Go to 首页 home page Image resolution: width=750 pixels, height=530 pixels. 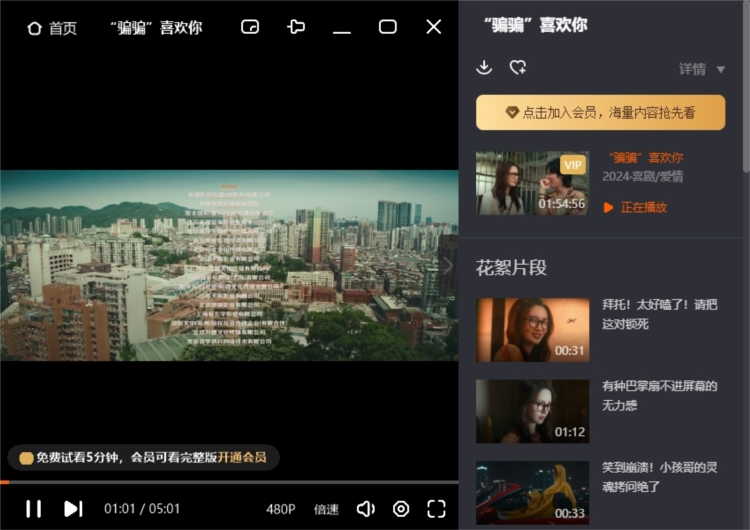[x=52, y=28]
